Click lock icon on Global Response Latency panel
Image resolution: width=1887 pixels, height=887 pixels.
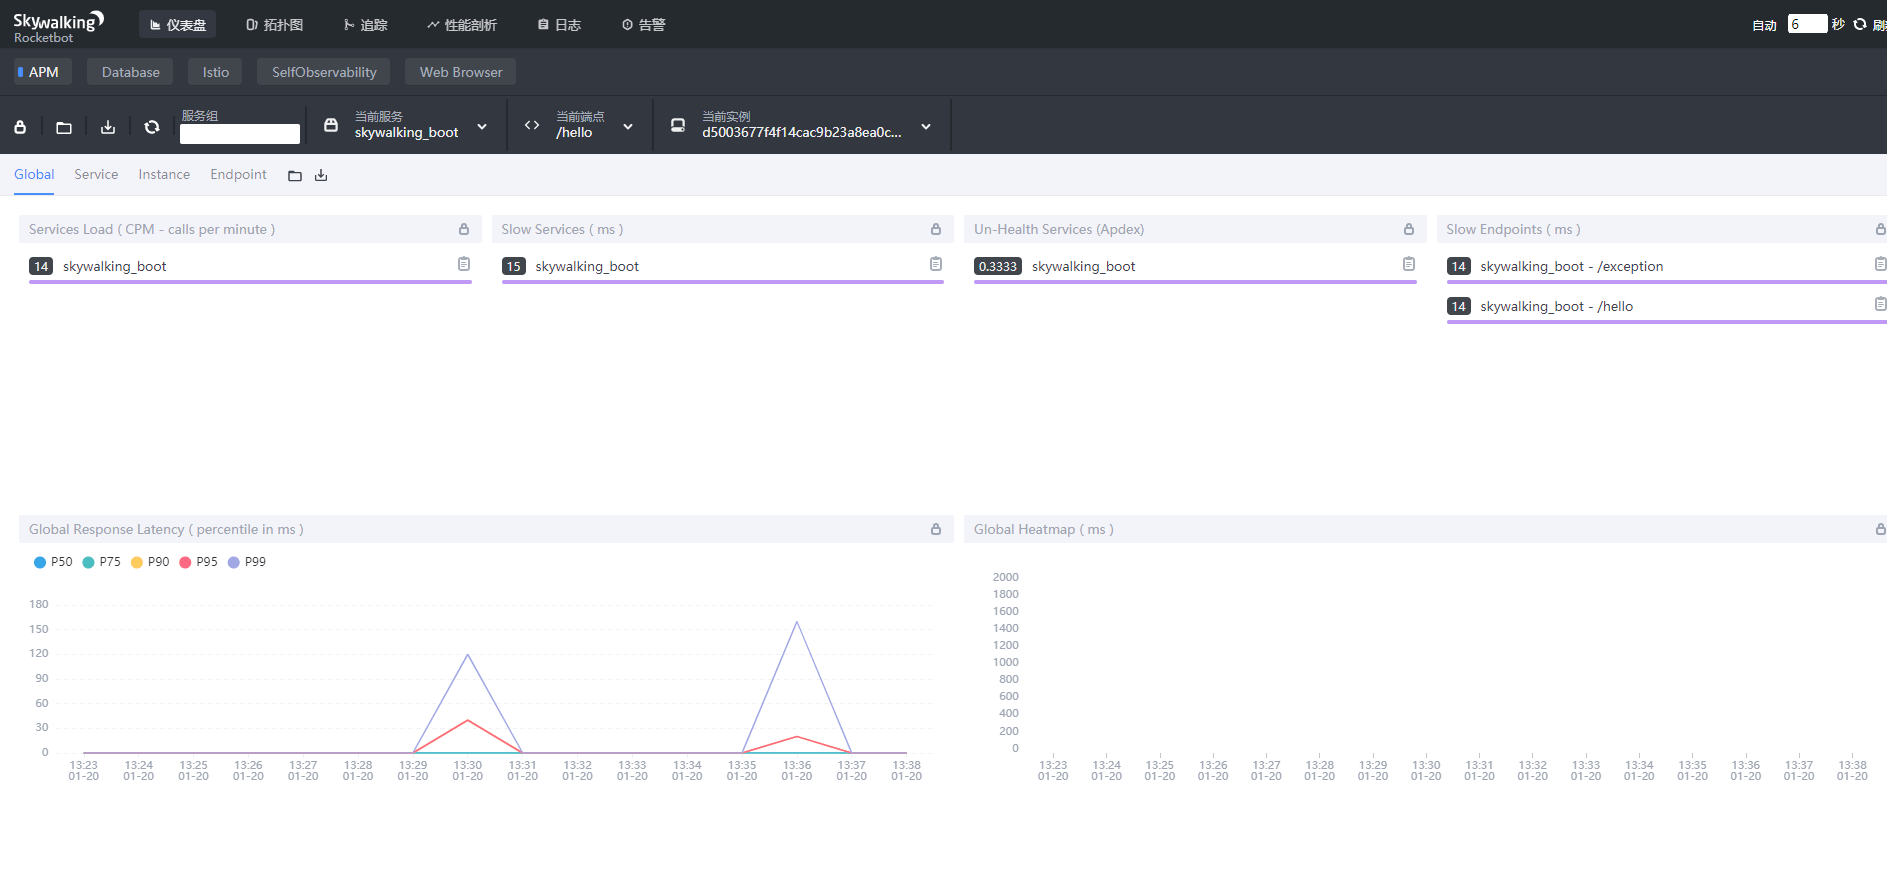click(936, 529)
